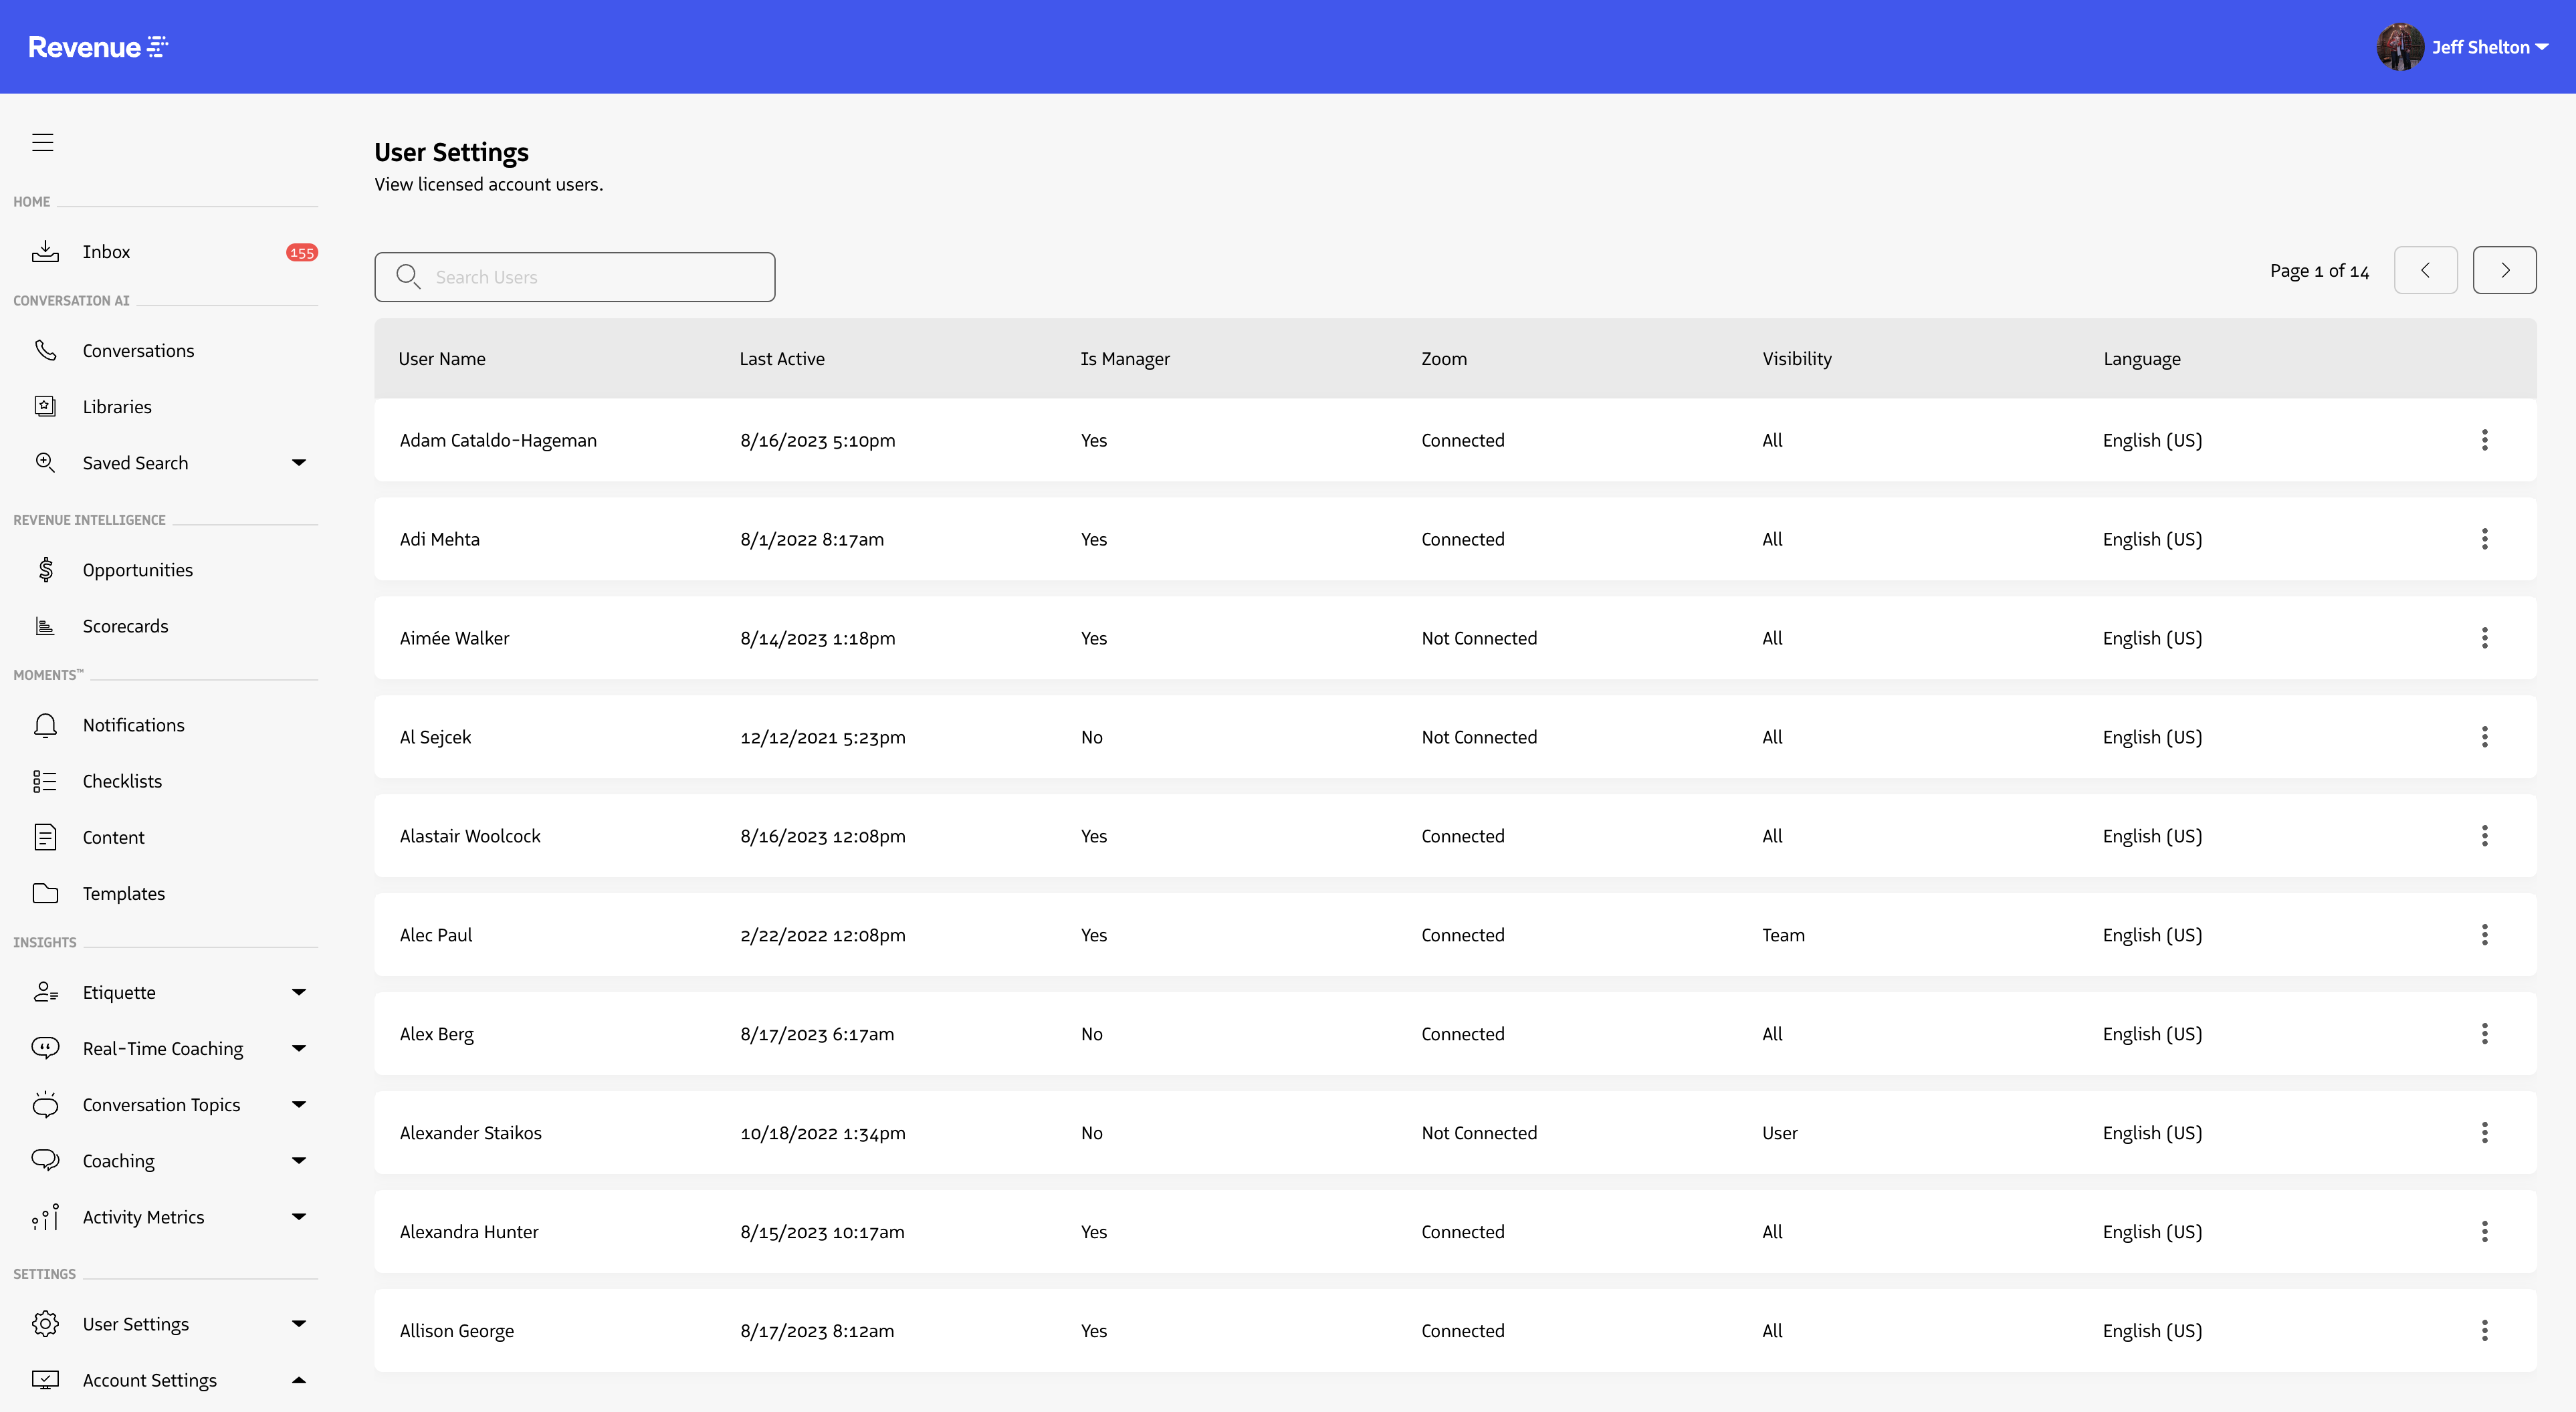Viewport: 2576px width, 1412px height.
Task: Click the hamburger menu icon in the sidebar
Action: 42,142
